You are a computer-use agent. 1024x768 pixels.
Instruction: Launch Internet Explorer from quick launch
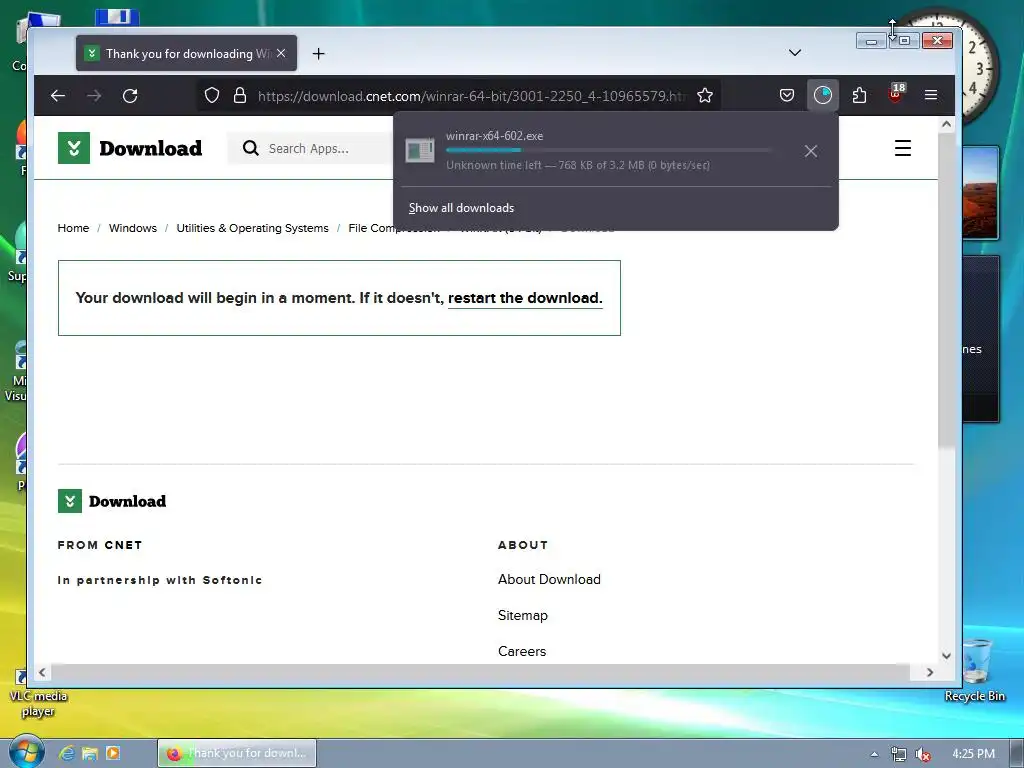[x=66, y=753]
